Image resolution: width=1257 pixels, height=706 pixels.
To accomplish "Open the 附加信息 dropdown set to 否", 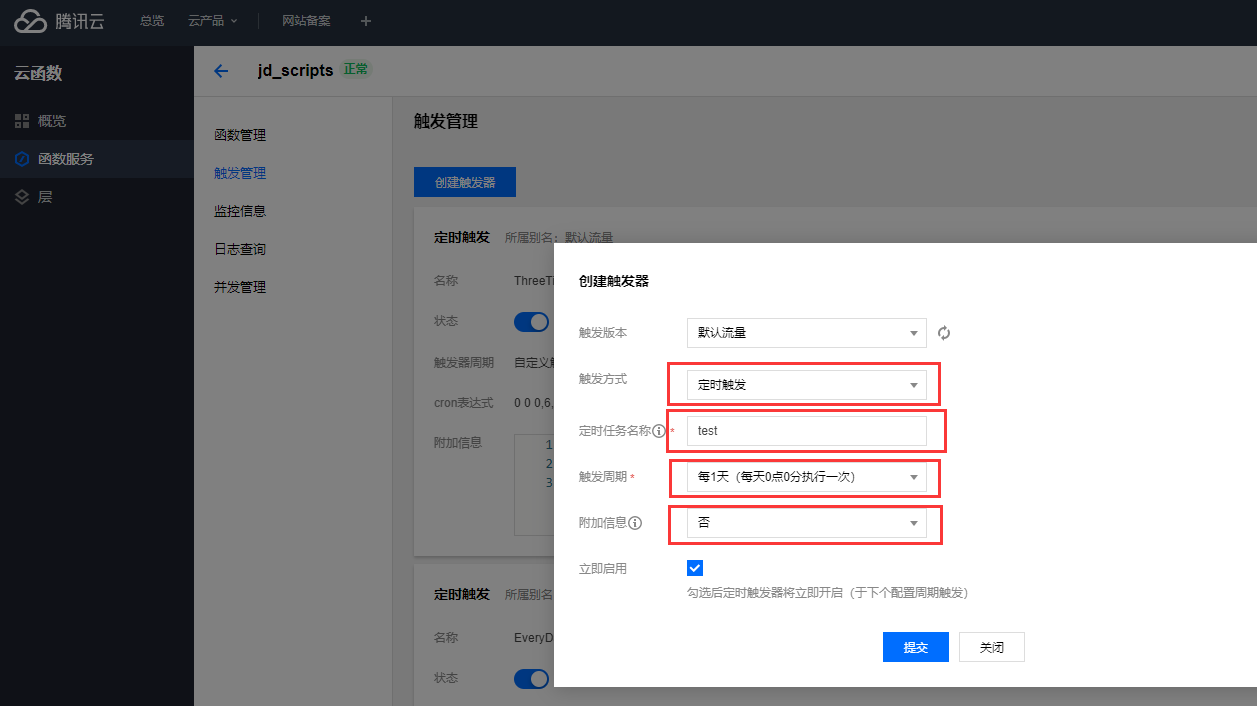I will pyautogui.click(x=806, y=523).
